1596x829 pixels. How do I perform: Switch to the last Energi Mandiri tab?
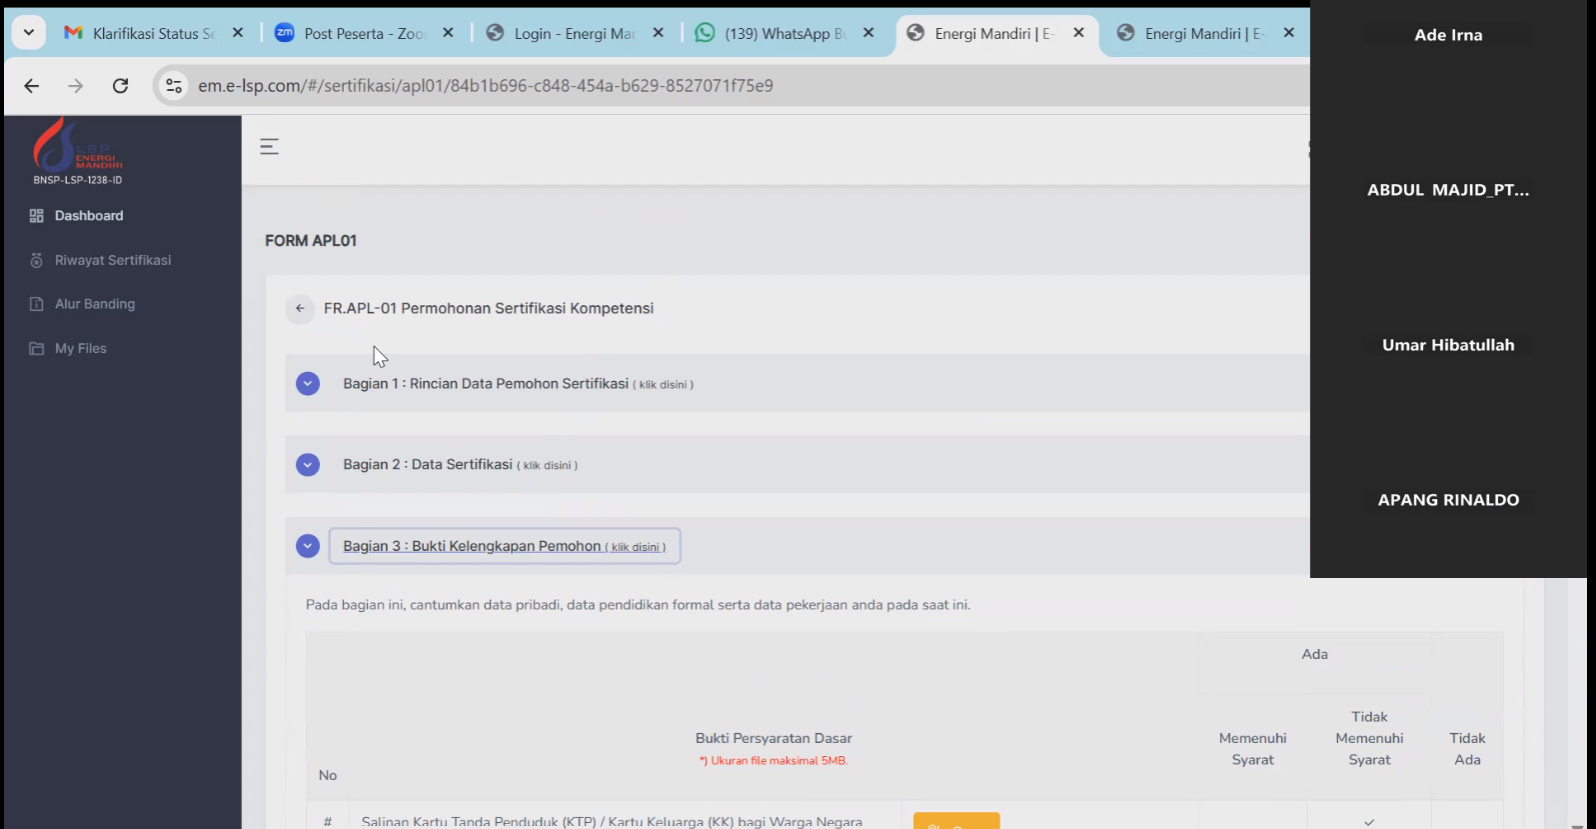point(1204,33)
